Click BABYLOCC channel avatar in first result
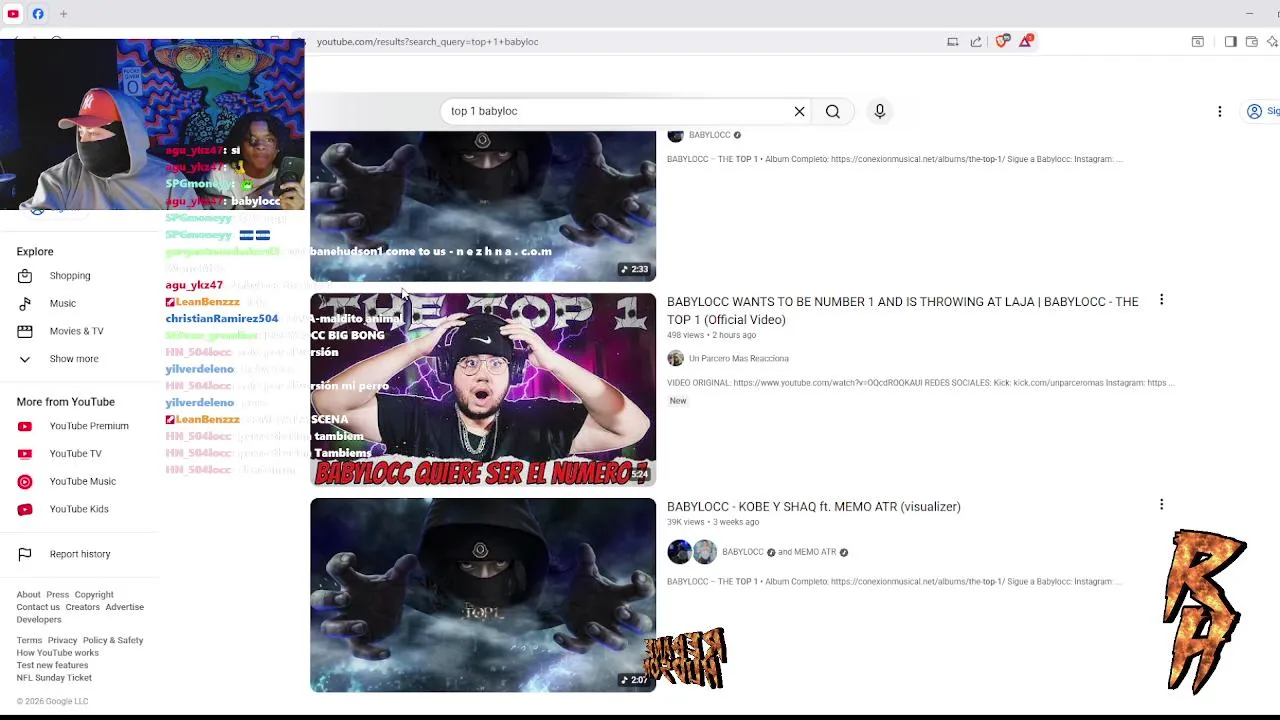Viewport: 1280px width, 720px height. [x=675, y=135]
